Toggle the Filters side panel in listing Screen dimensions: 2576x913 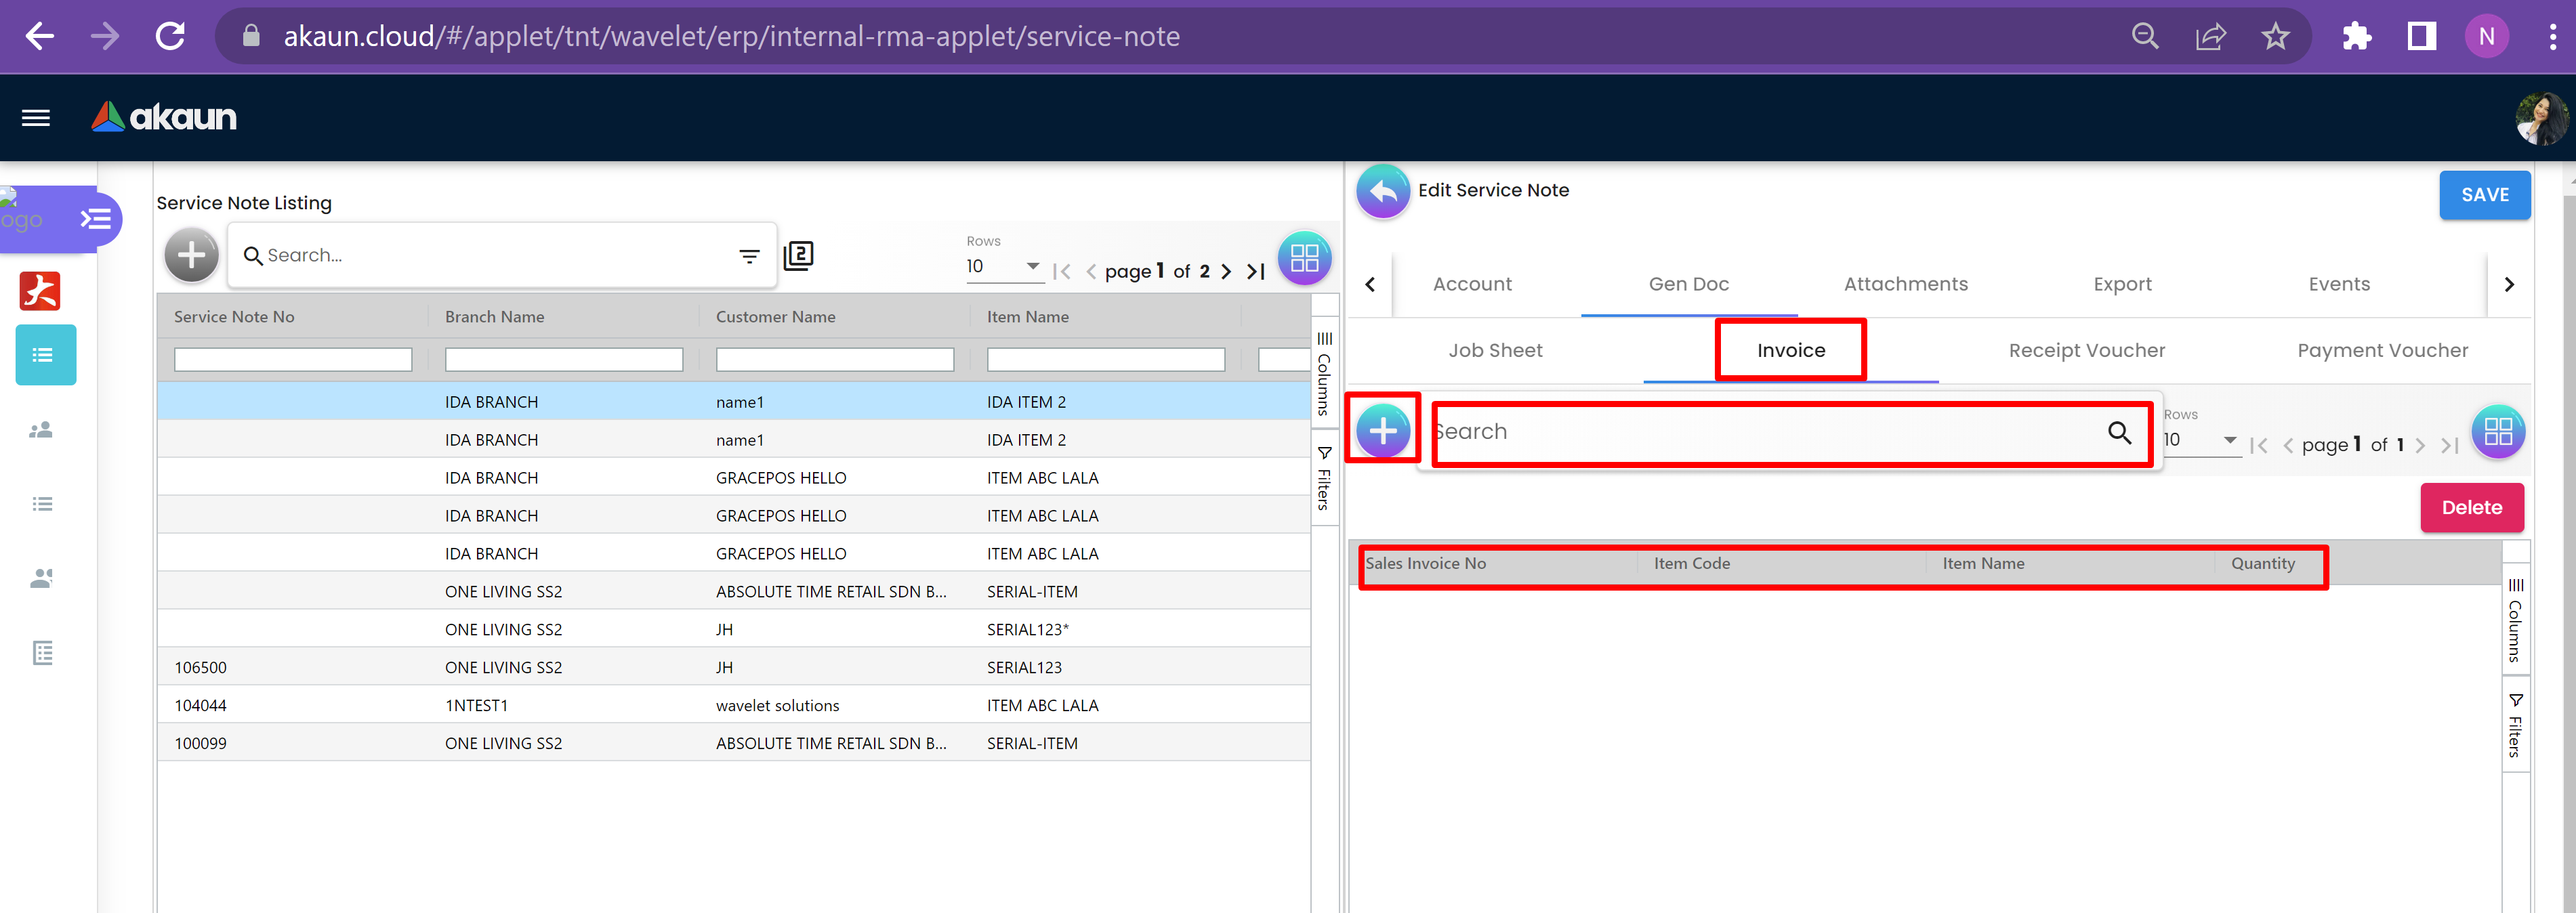point(1324,478)
